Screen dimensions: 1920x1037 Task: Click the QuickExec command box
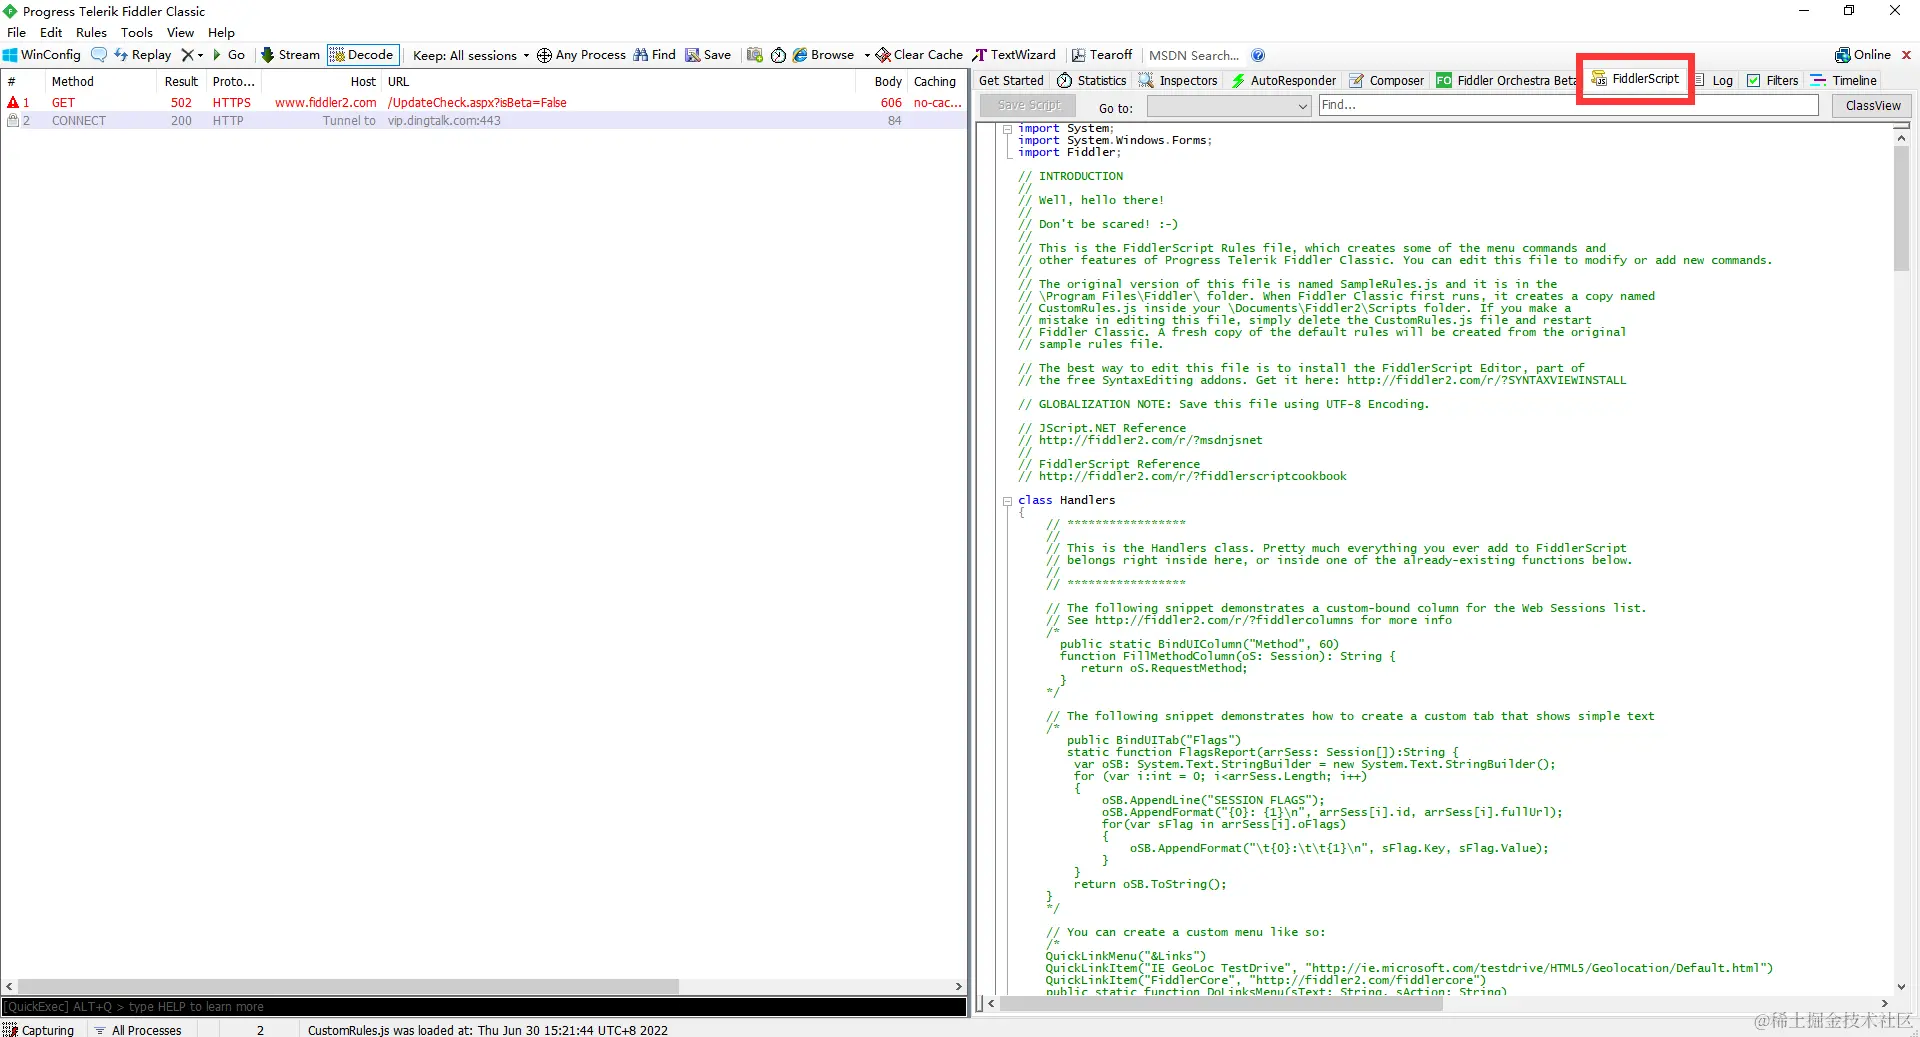[484, 1007]
